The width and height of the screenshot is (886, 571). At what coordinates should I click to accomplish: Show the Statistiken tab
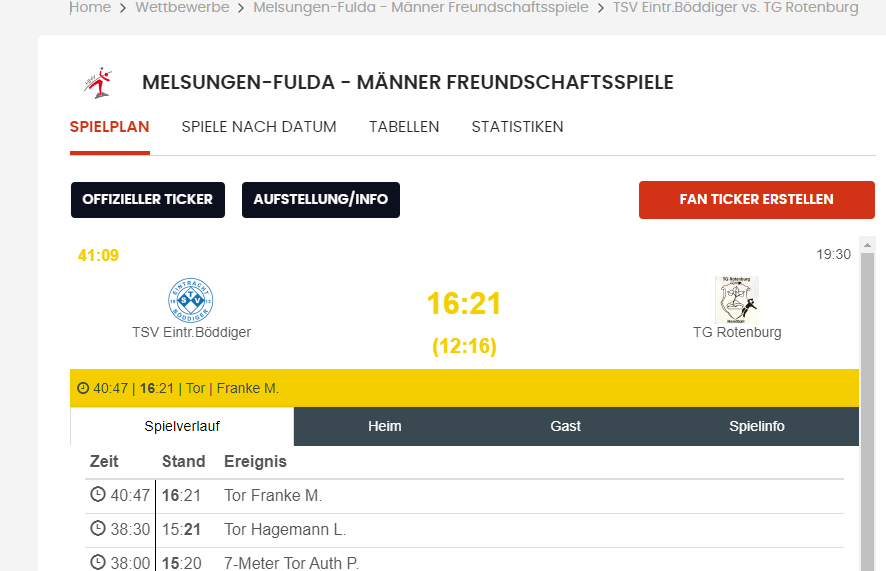pos(517,127)
